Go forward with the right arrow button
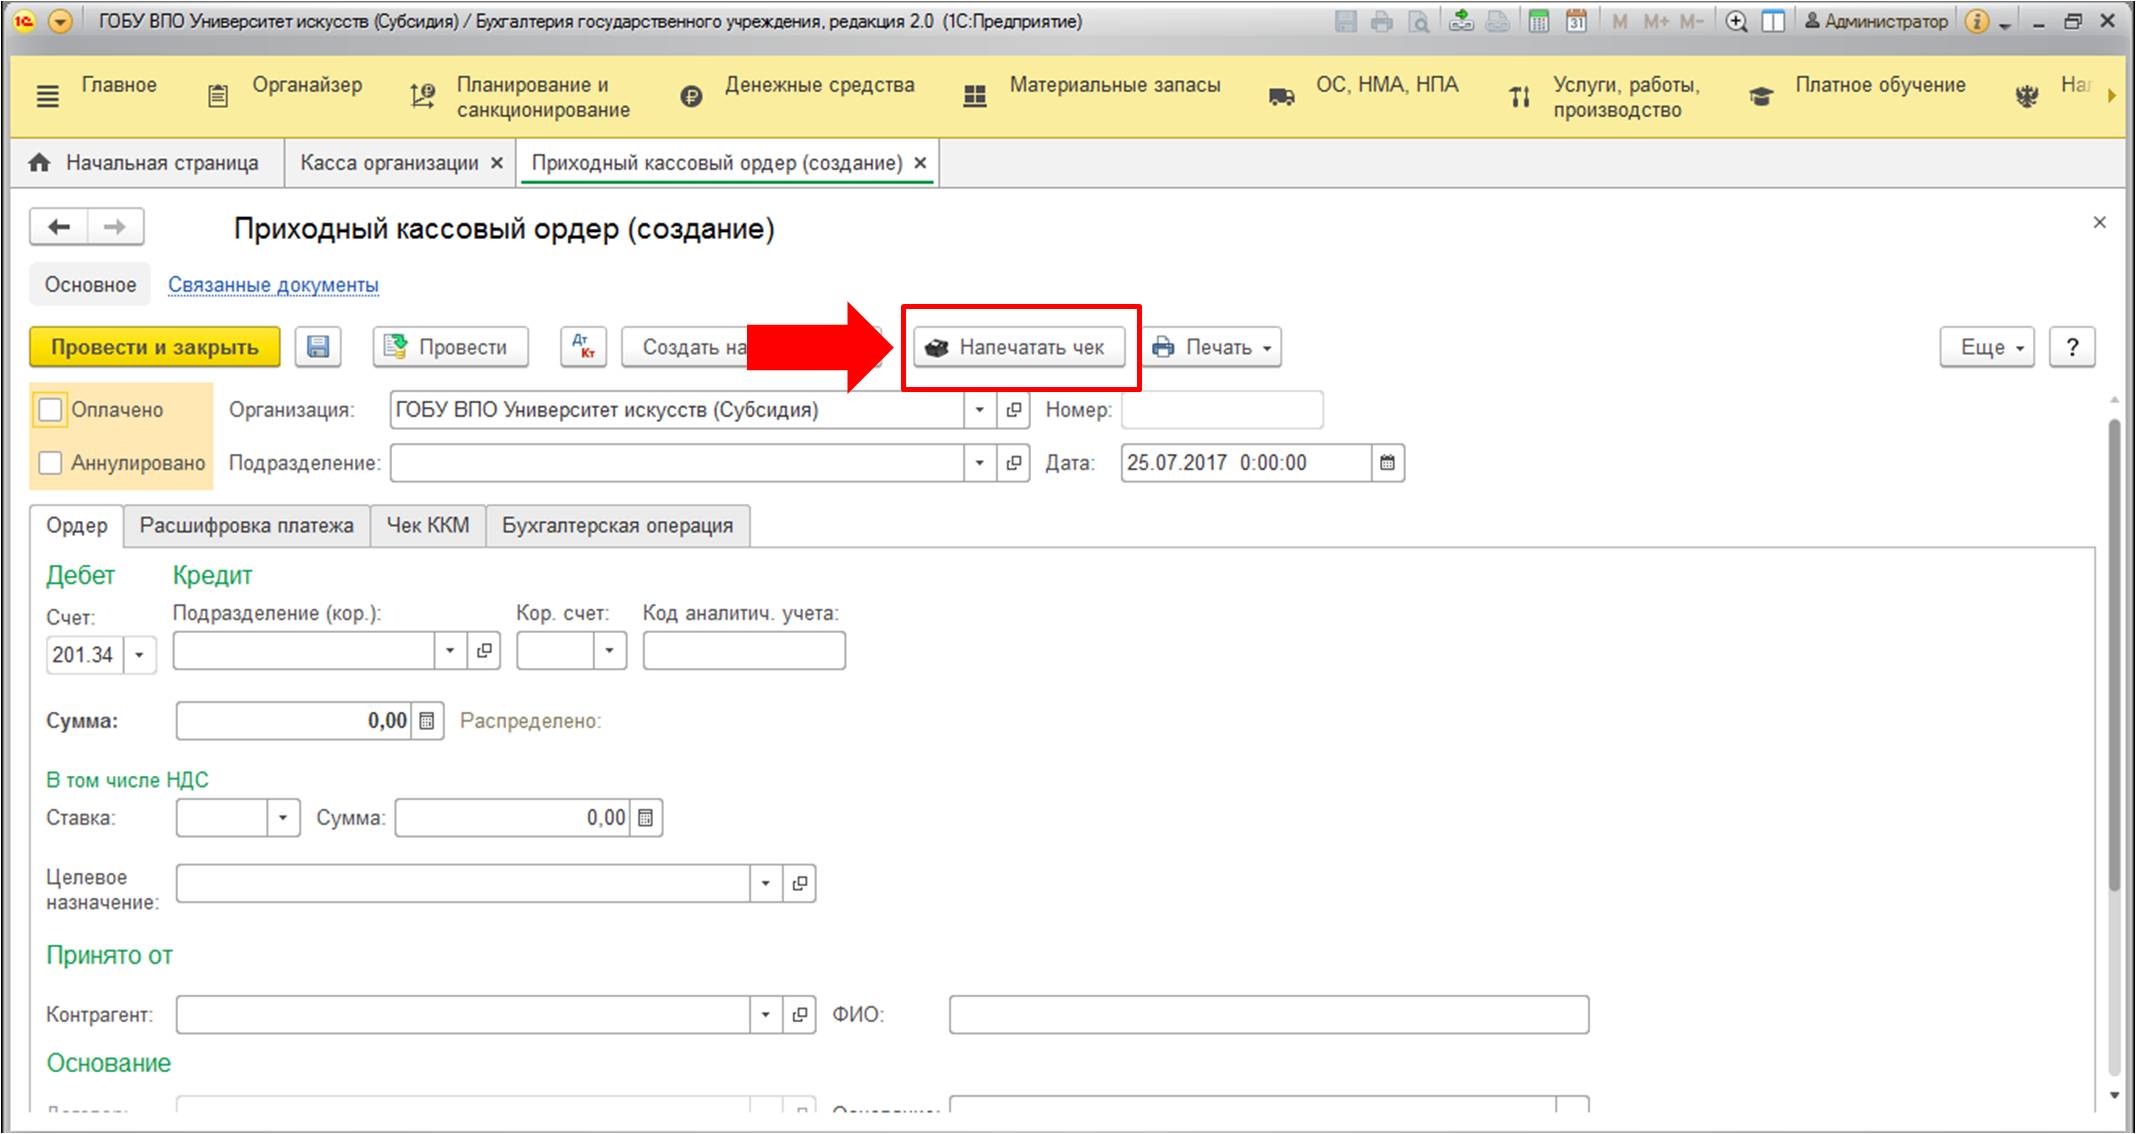Image resolution: width=2136 pixels, height=1134 pixels. click(115, 227)
